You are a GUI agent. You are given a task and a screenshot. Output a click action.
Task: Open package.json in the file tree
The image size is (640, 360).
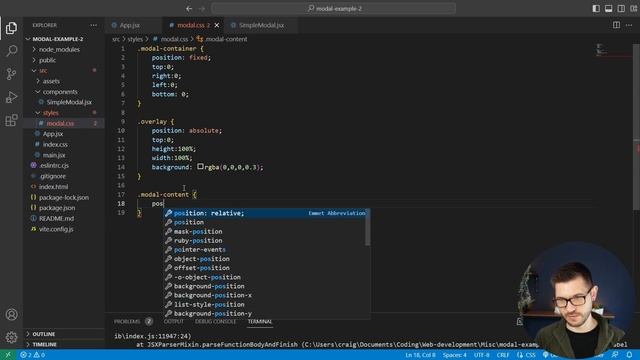63,208
